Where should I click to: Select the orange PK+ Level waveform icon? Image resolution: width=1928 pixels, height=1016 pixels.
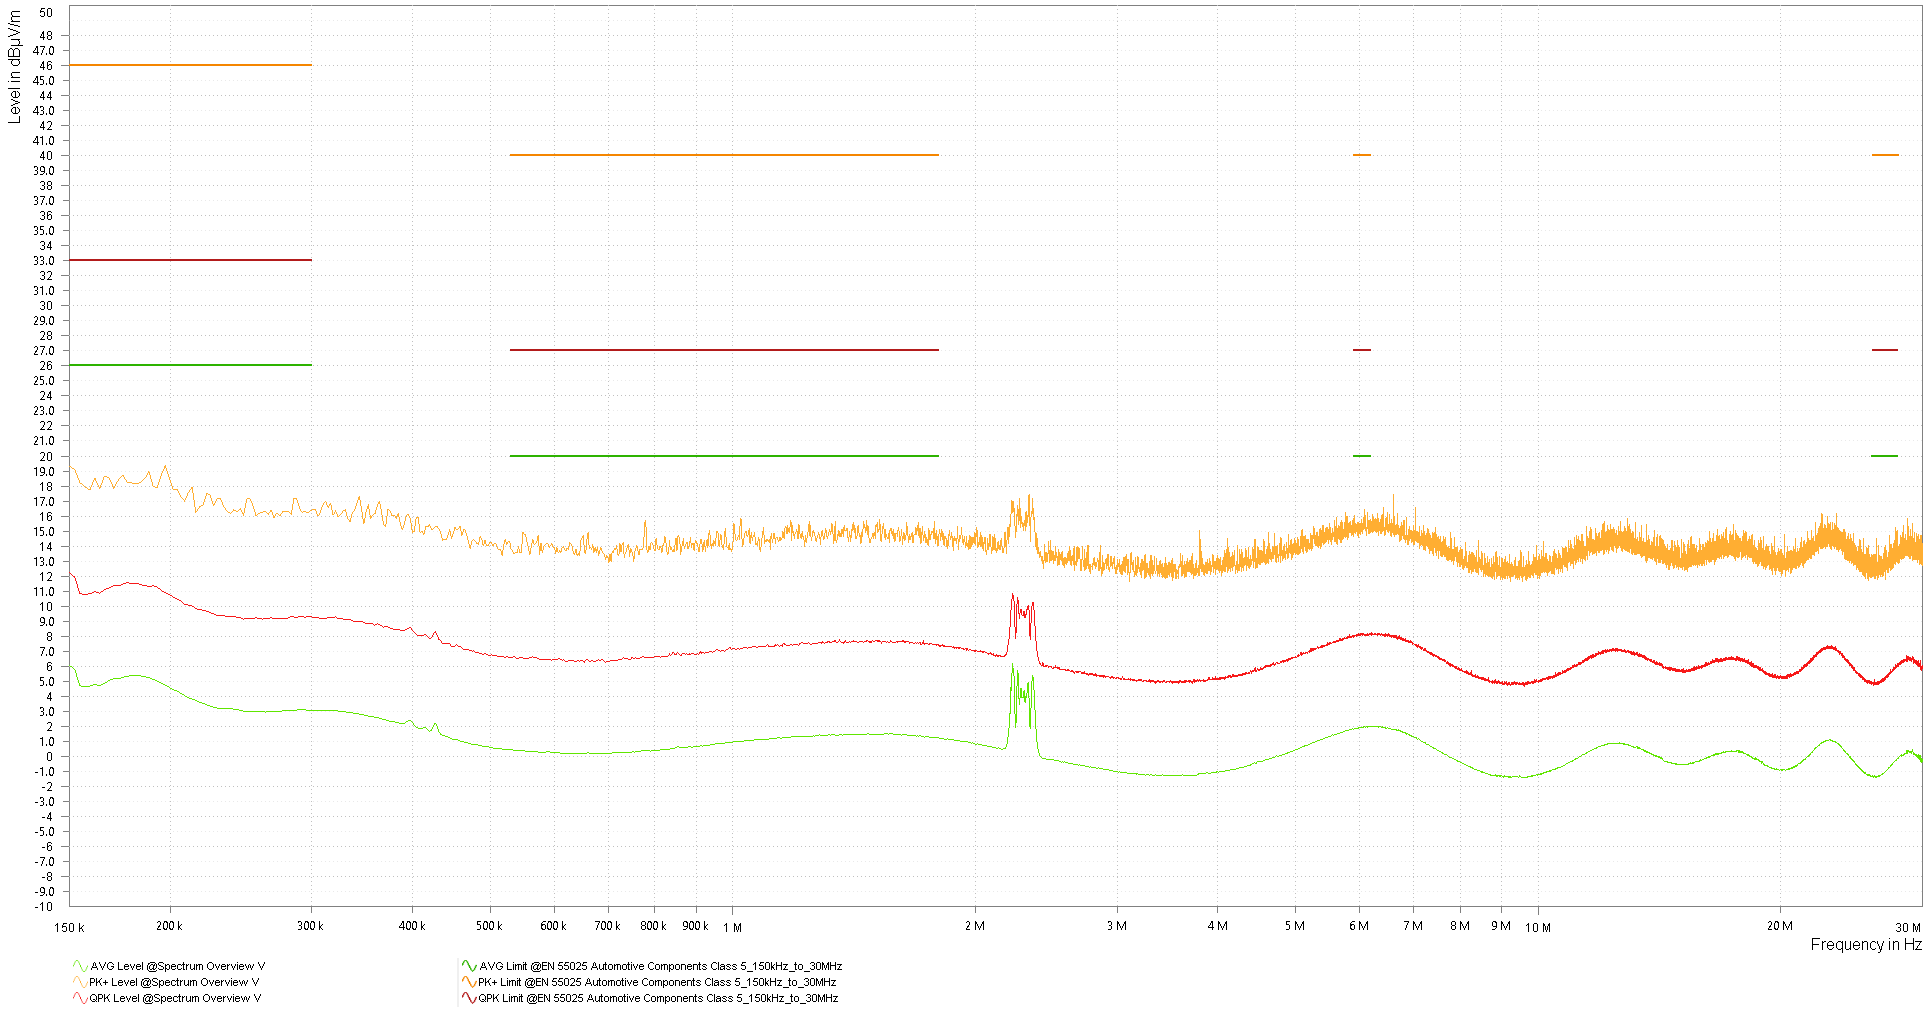(x=78, y=982)
